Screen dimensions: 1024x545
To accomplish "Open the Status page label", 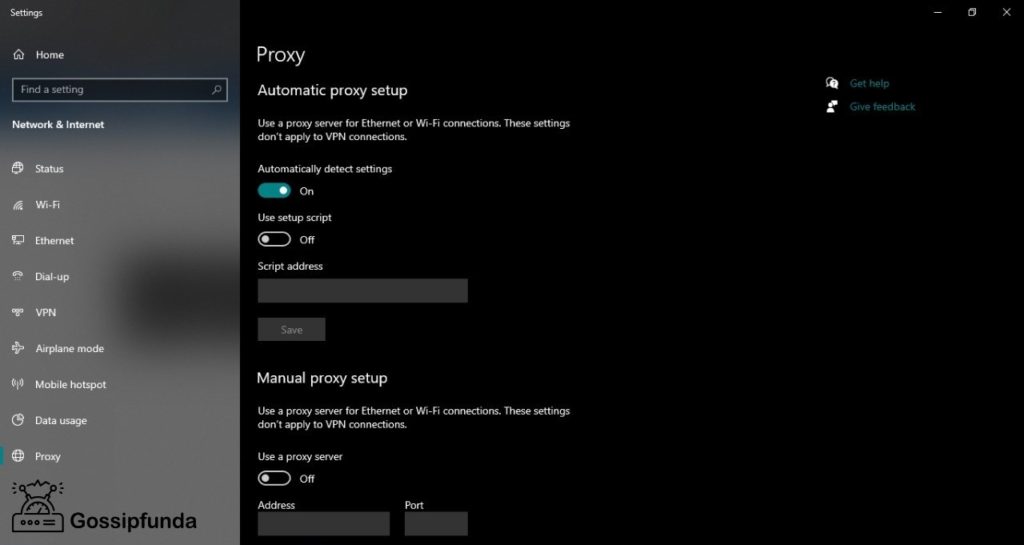I will (49, 169).
